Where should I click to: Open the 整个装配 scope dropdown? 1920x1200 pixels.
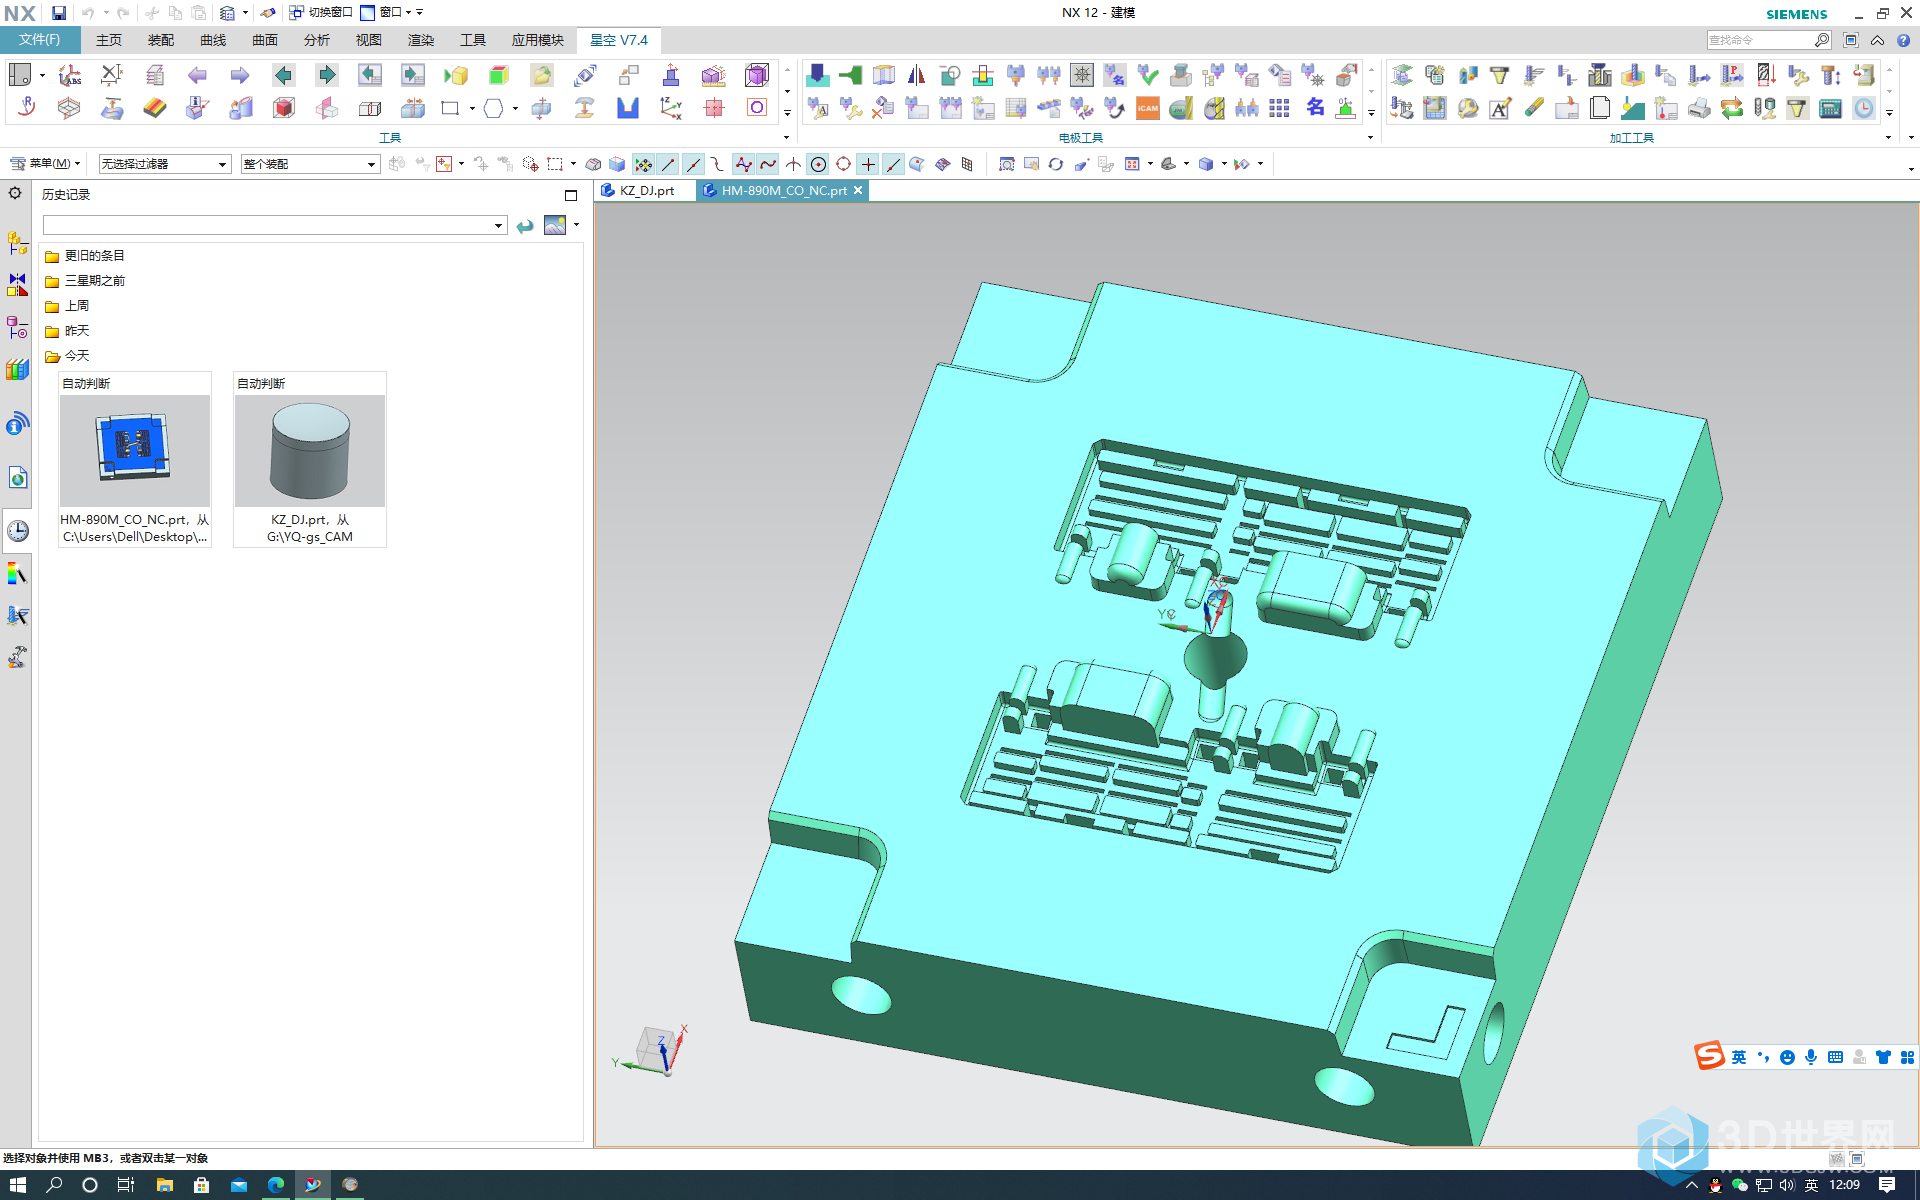(310, 164)
